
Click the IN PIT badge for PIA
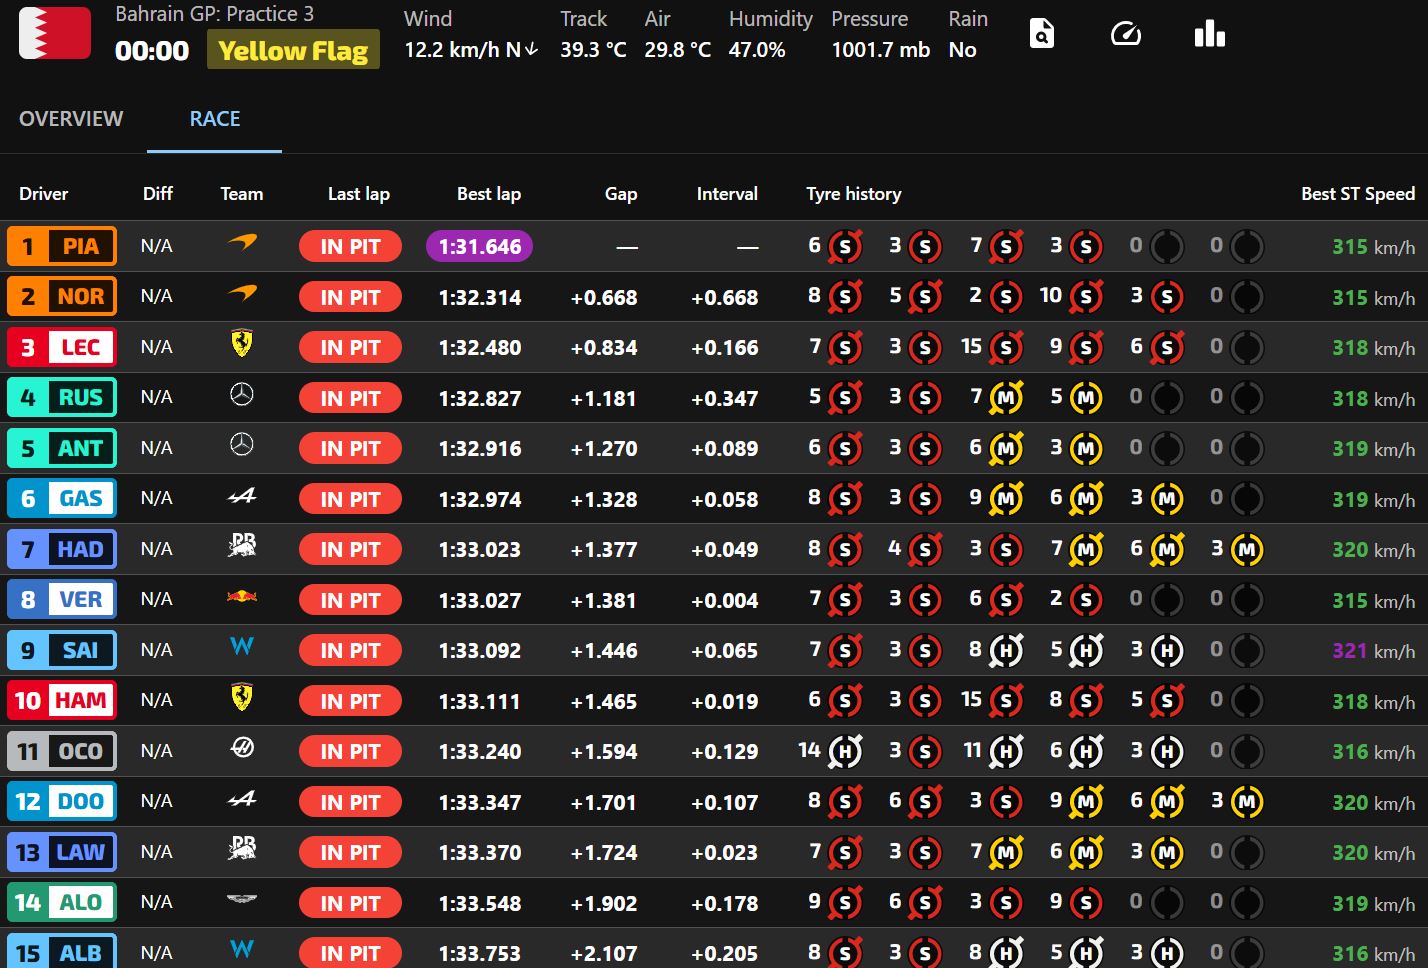[x=350, y=247]
